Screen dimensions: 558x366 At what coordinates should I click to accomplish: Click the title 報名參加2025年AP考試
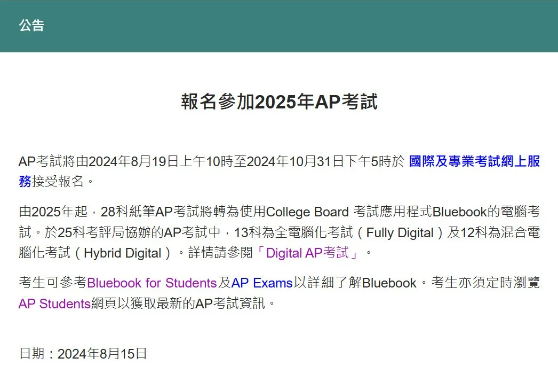tap(279, 102)
